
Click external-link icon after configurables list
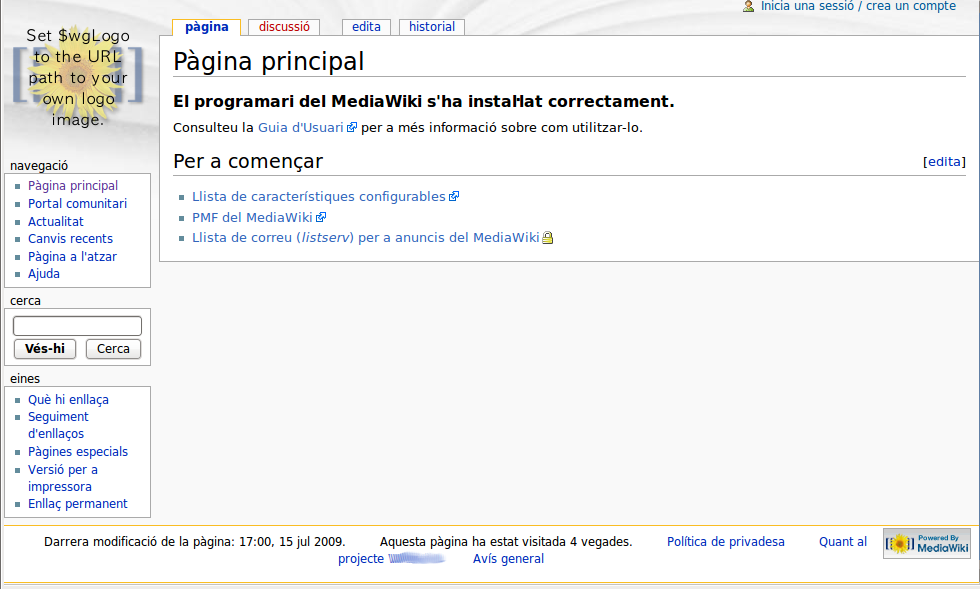click(454, 196)
